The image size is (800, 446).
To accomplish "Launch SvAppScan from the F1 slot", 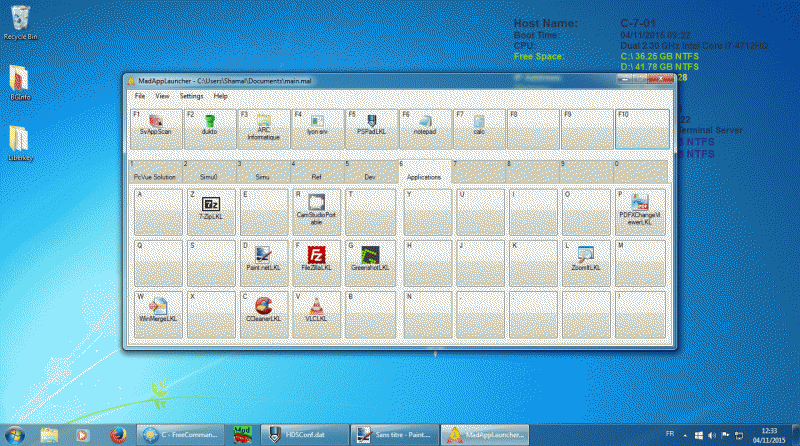I will (156, 129).
